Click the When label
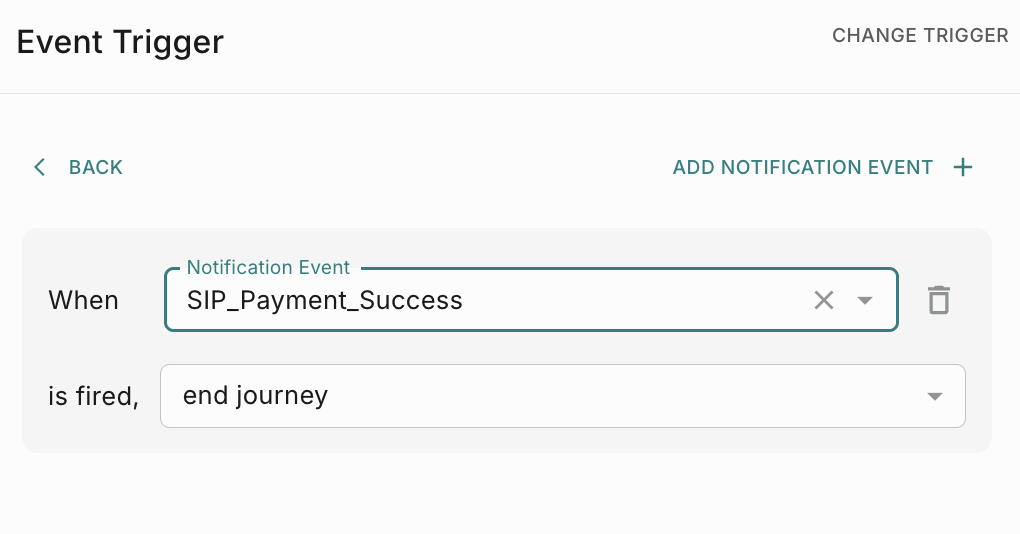Viewport: 1020px width, 534px height. pyautogui.click(x=83, y=300)
